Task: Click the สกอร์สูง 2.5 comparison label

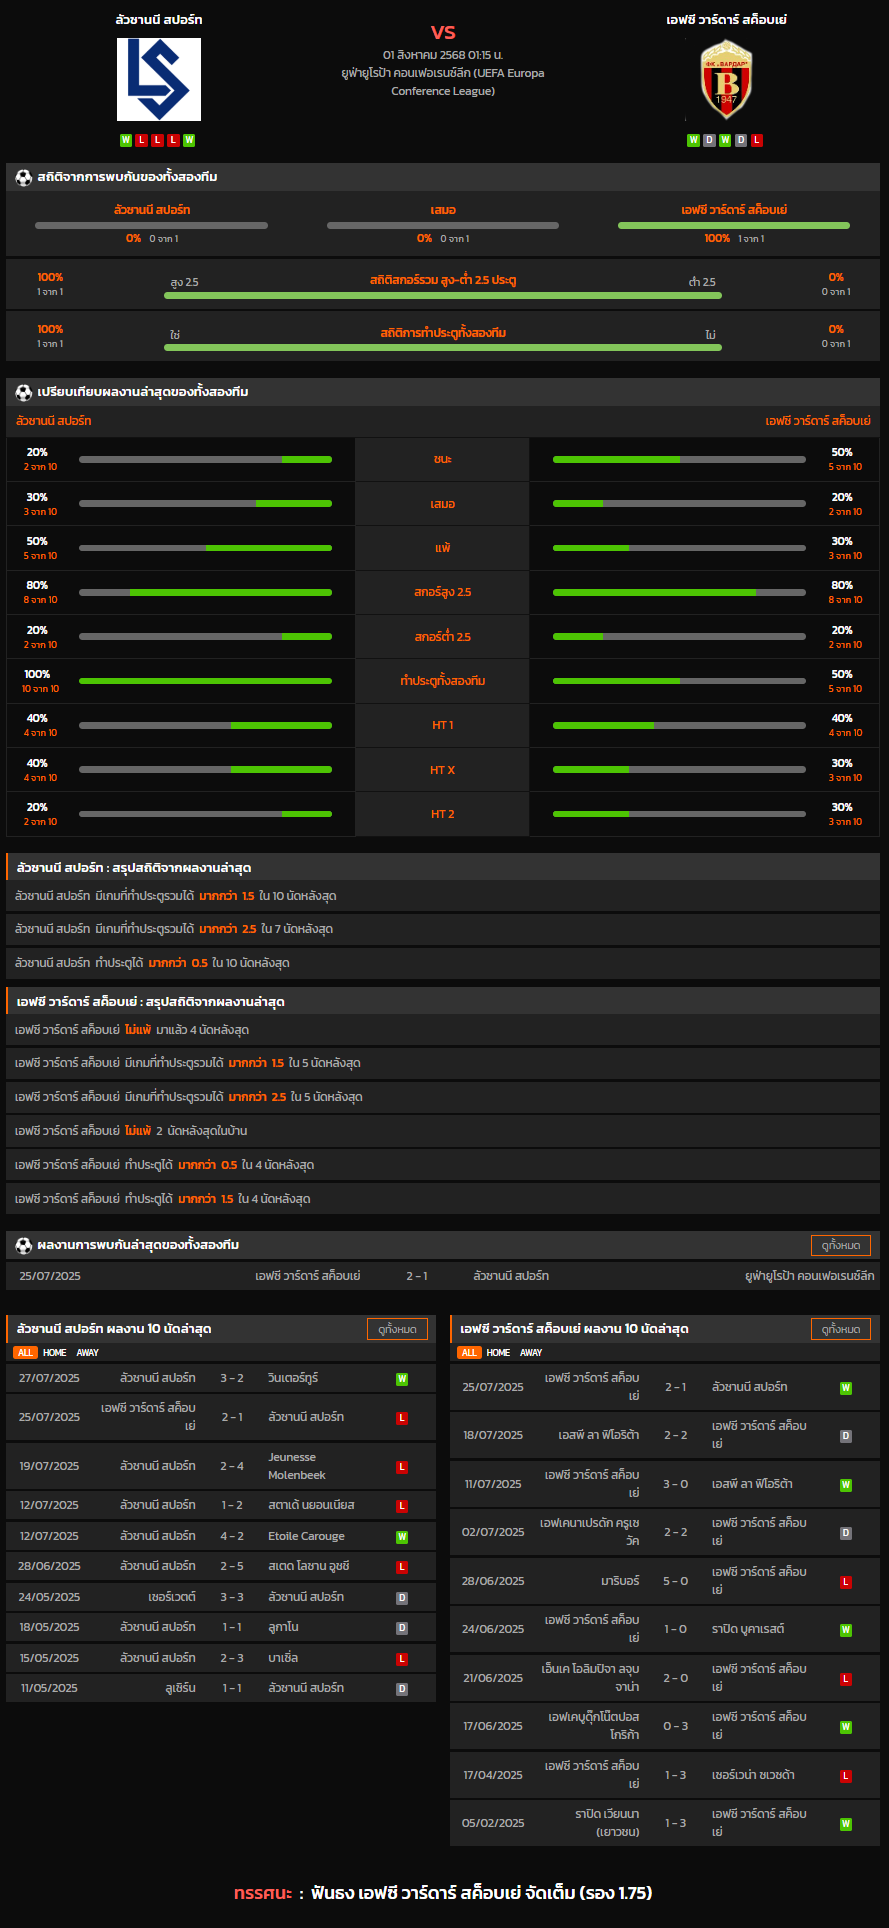Action: tap(443, 592)
